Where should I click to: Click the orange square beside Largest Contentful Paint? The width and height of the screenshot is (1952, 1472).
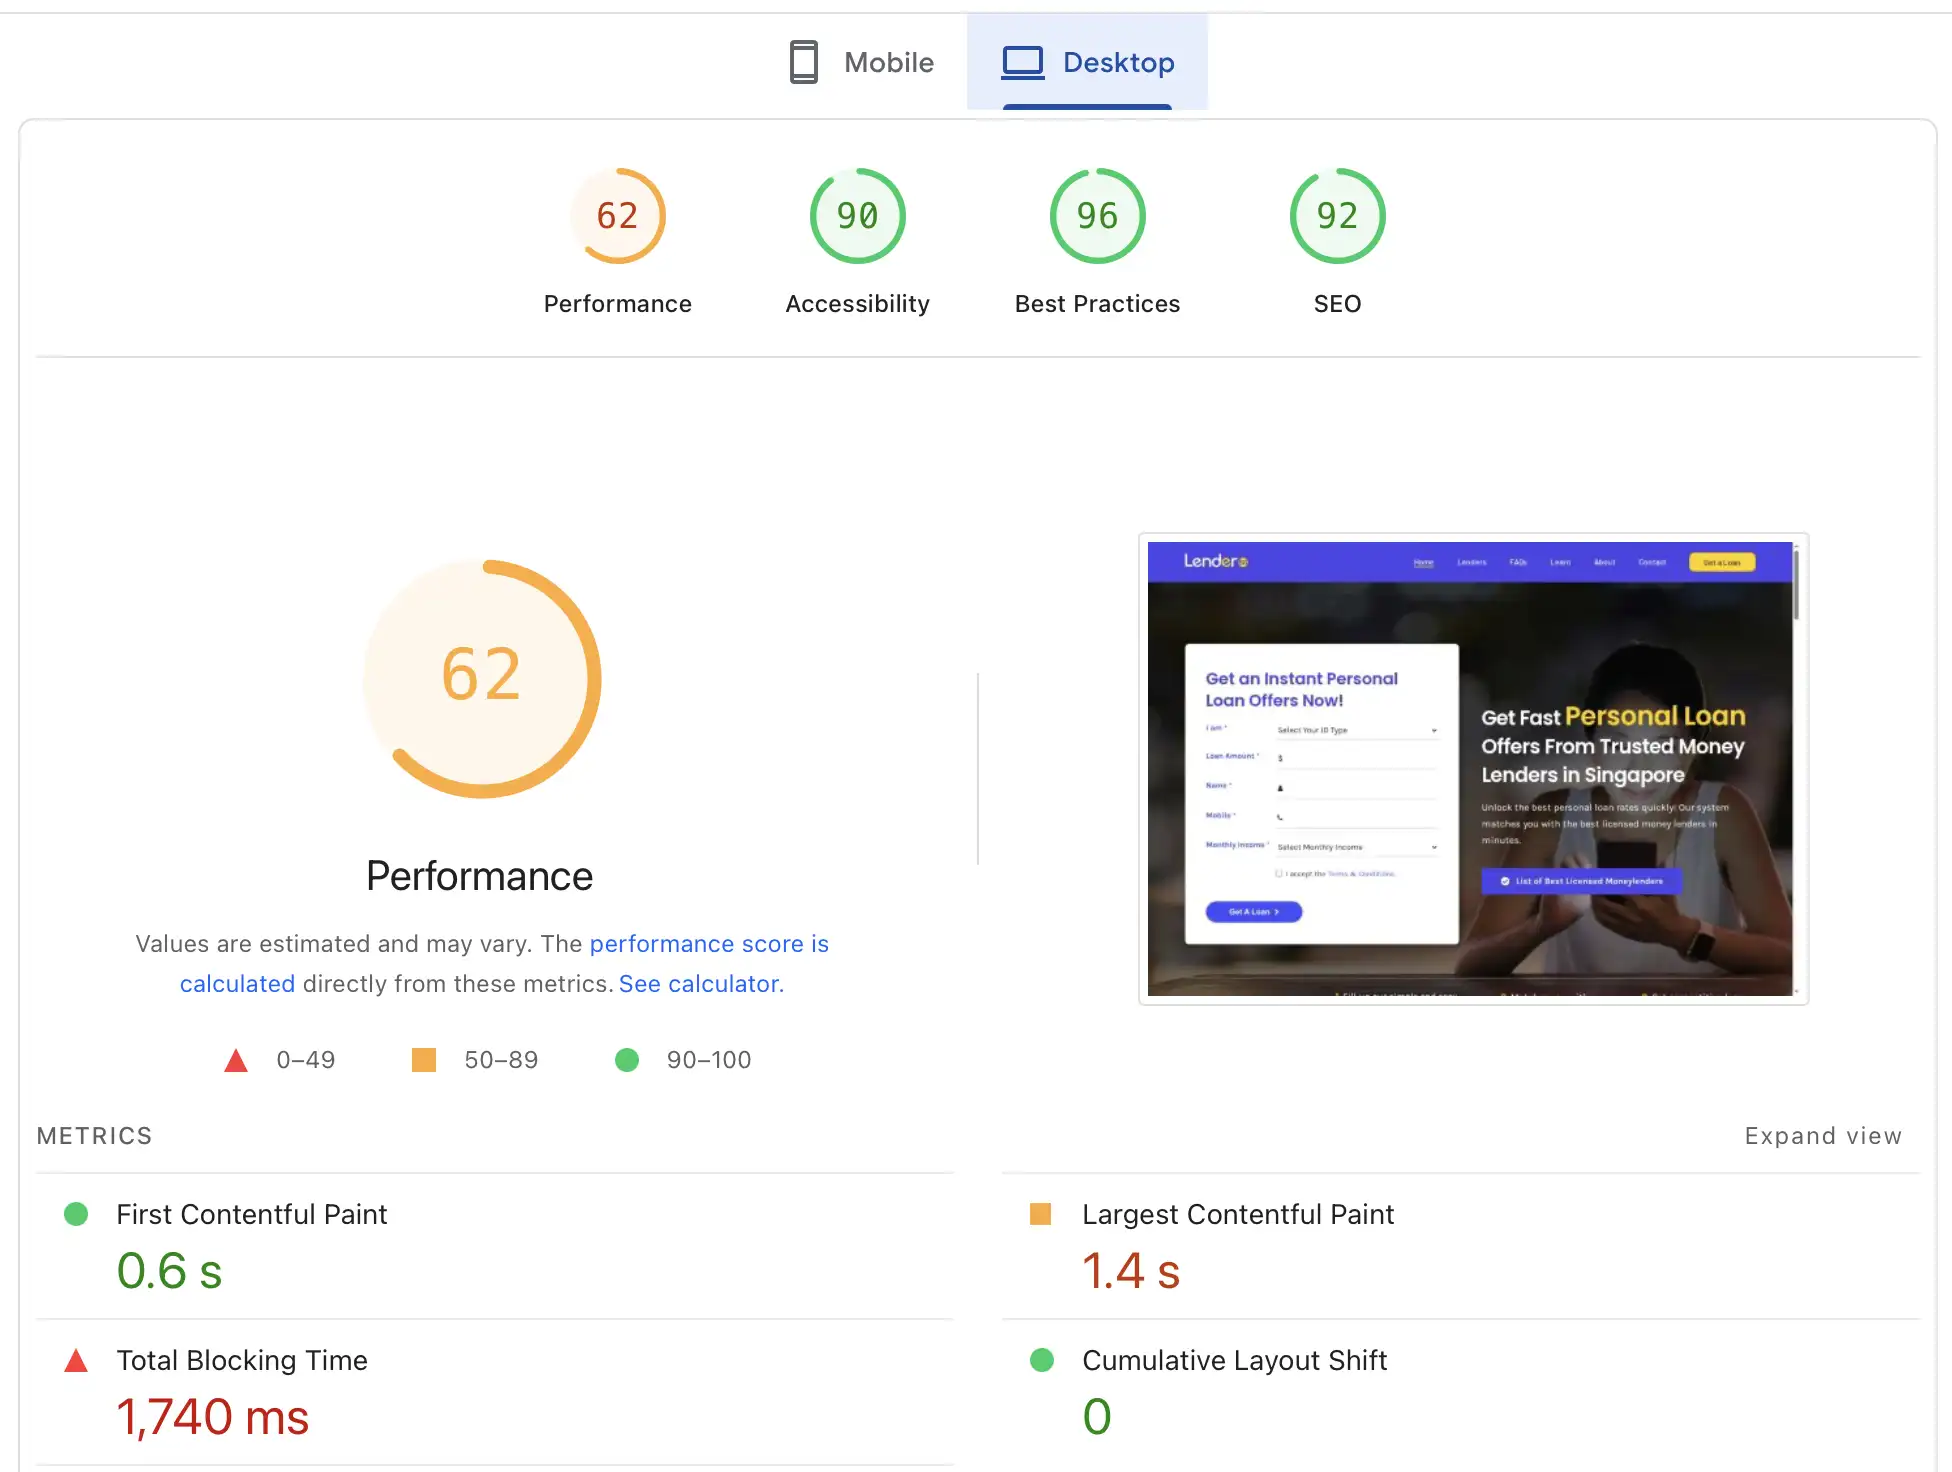1041,1214
